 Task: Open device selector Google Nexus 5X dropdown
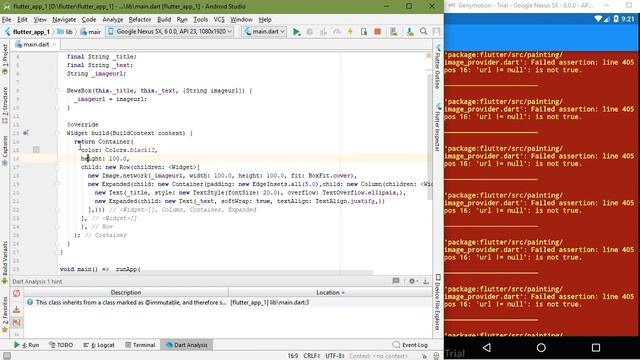tap(170, 31)
